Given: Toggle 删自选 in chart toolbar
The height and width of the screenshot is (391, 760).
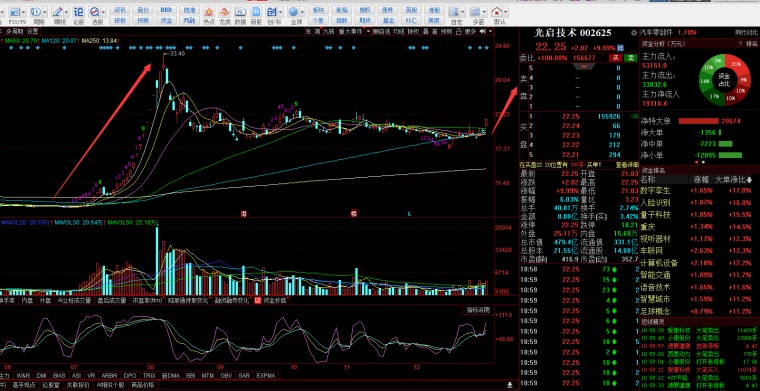Looking at the screenshot, I should 381,31.
